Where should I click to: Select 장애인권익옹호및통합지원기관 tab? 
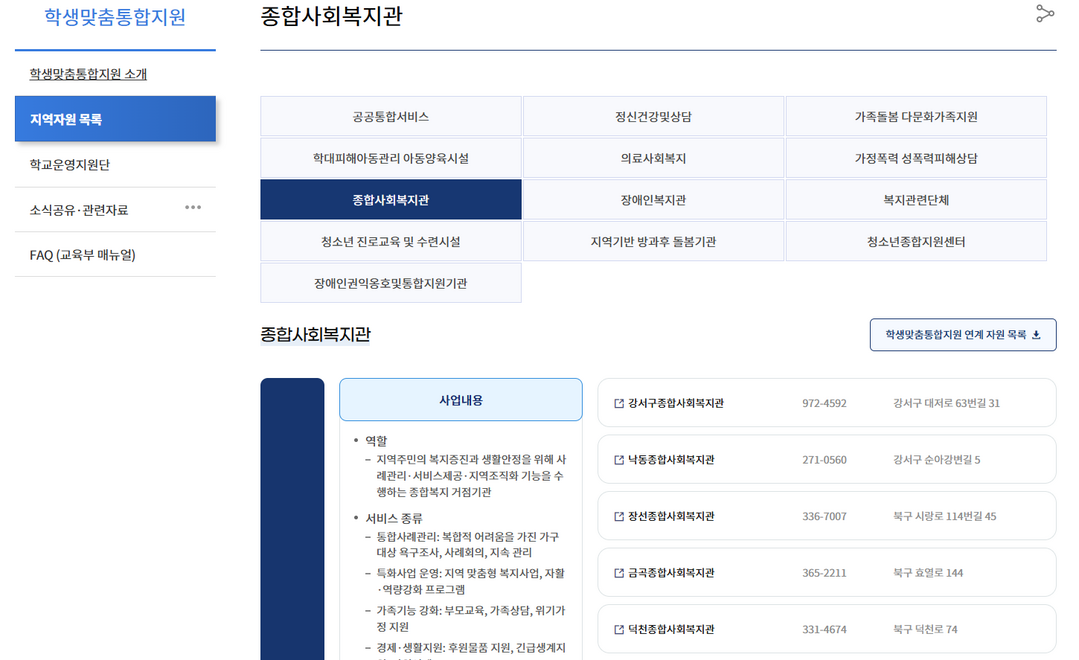tap(391, 284)
